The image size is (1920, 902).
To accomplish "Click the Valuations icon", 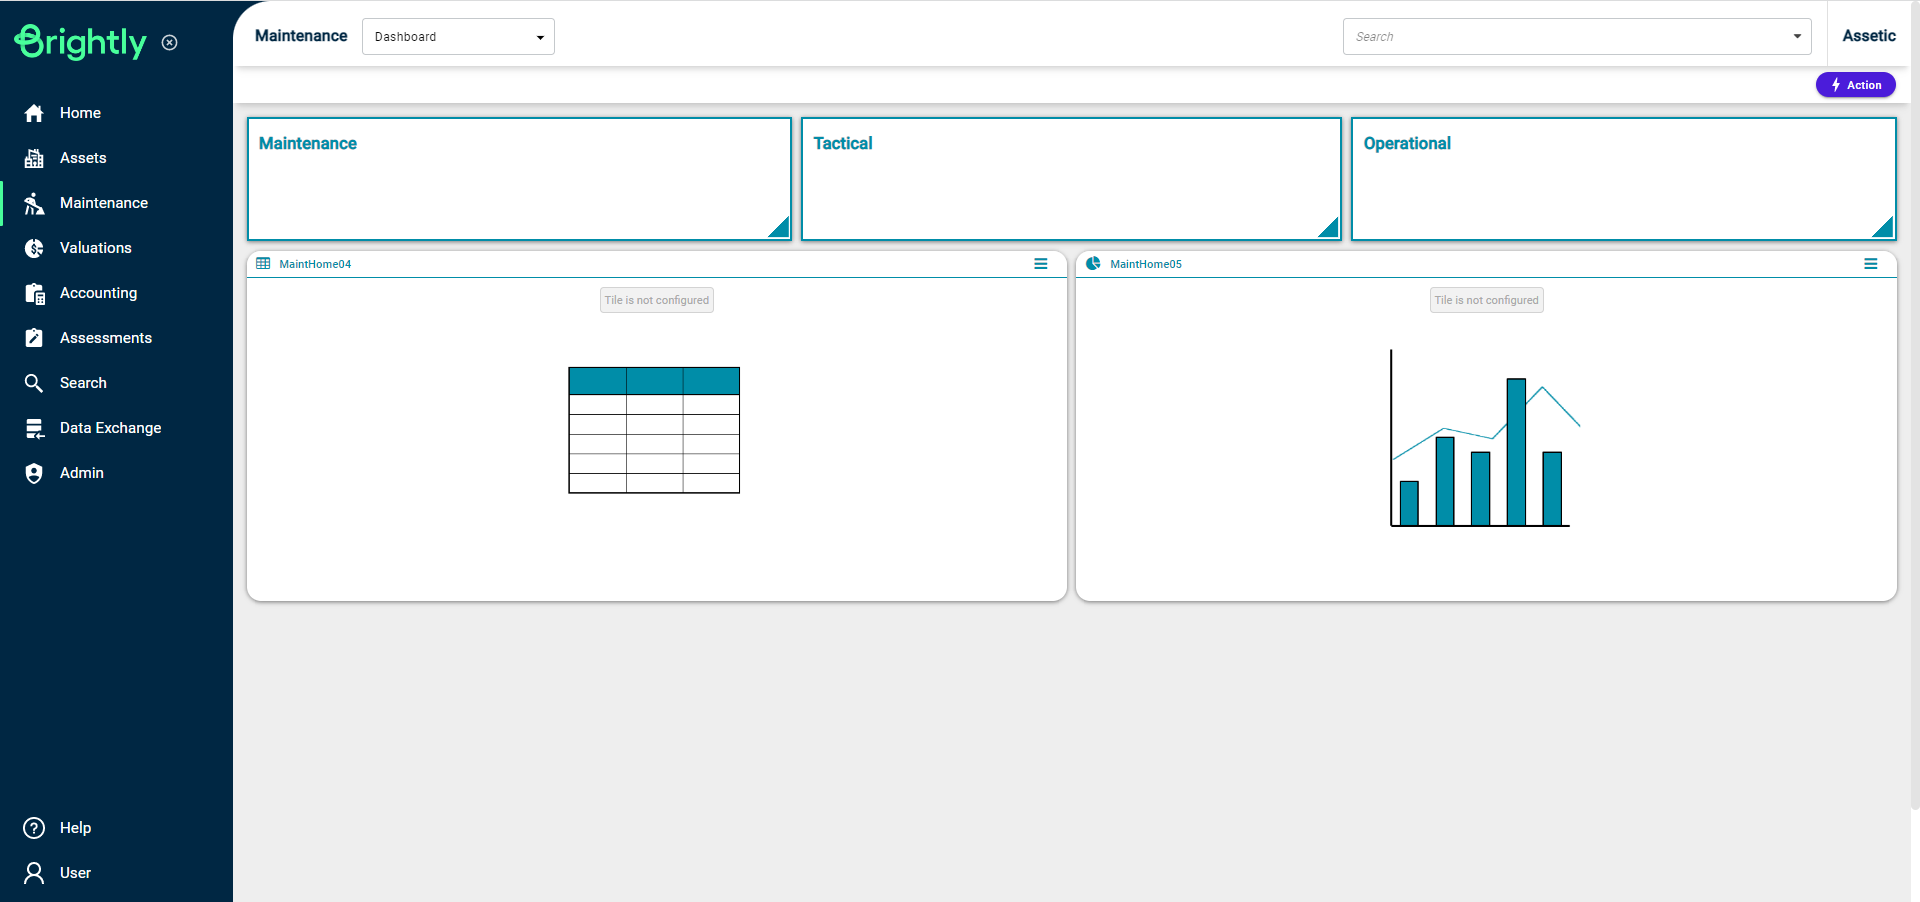I will pos(34,248).
